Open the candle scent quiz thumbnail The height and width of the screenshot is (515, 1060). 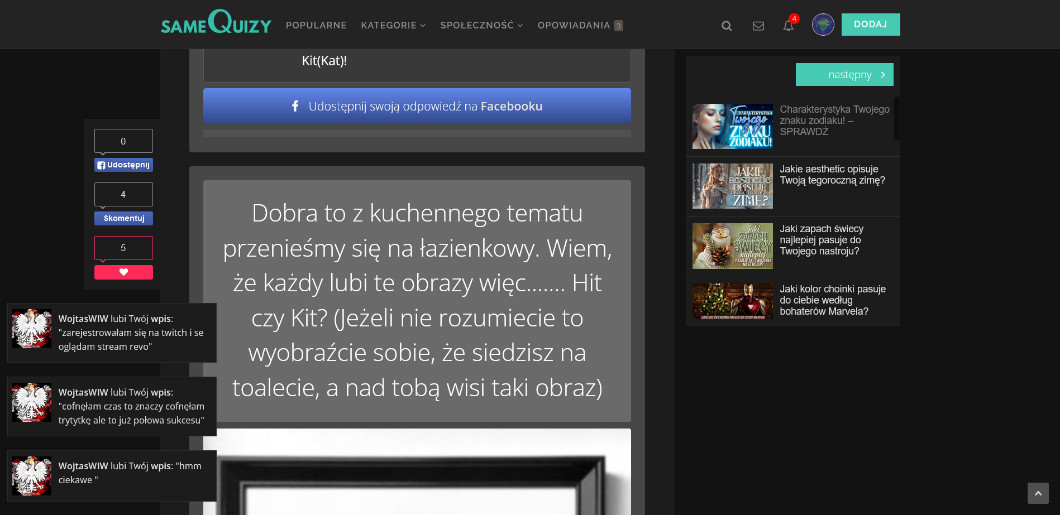pos(732,246)
